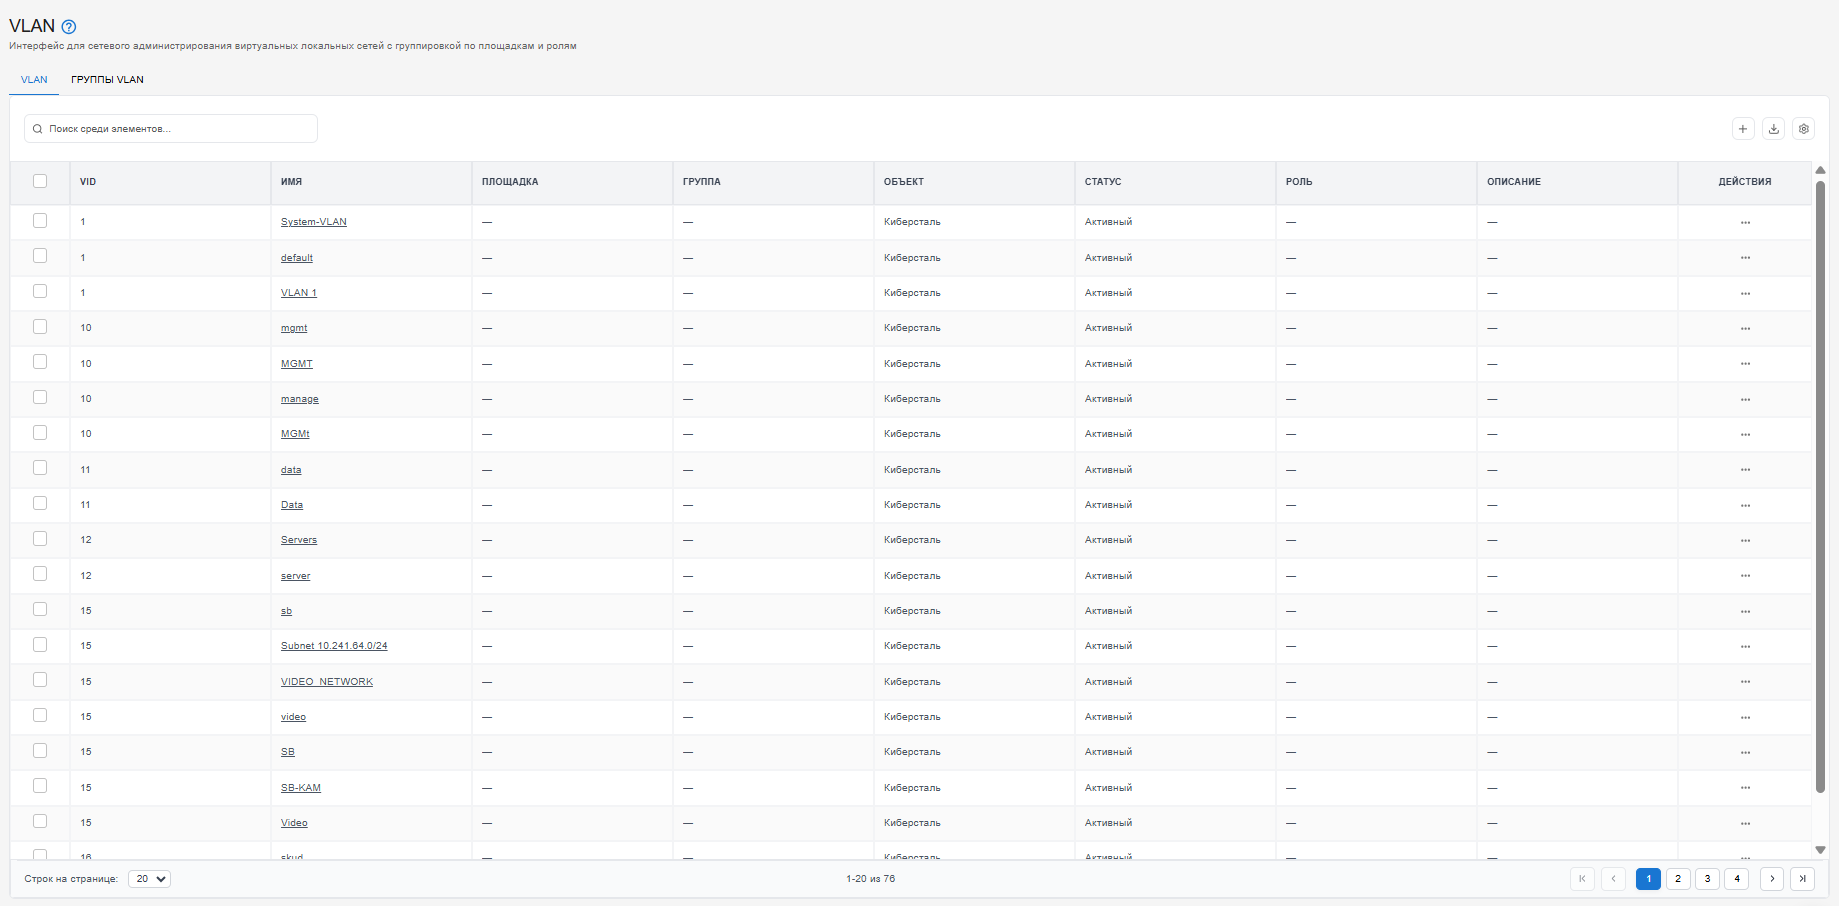Viewport: 1839px width, 906px height.
Task: Open rows-per-page dropdown showing 20
Action: point(150,879)
